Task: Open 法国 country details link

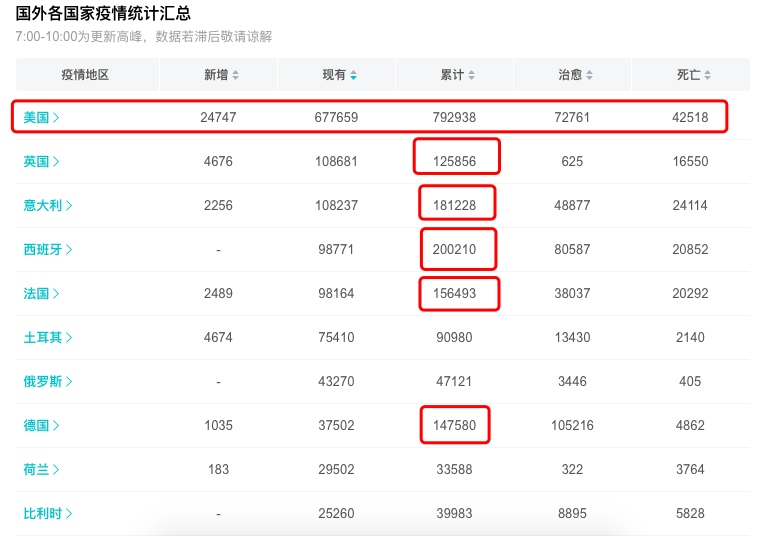Action: click(42, 293)
